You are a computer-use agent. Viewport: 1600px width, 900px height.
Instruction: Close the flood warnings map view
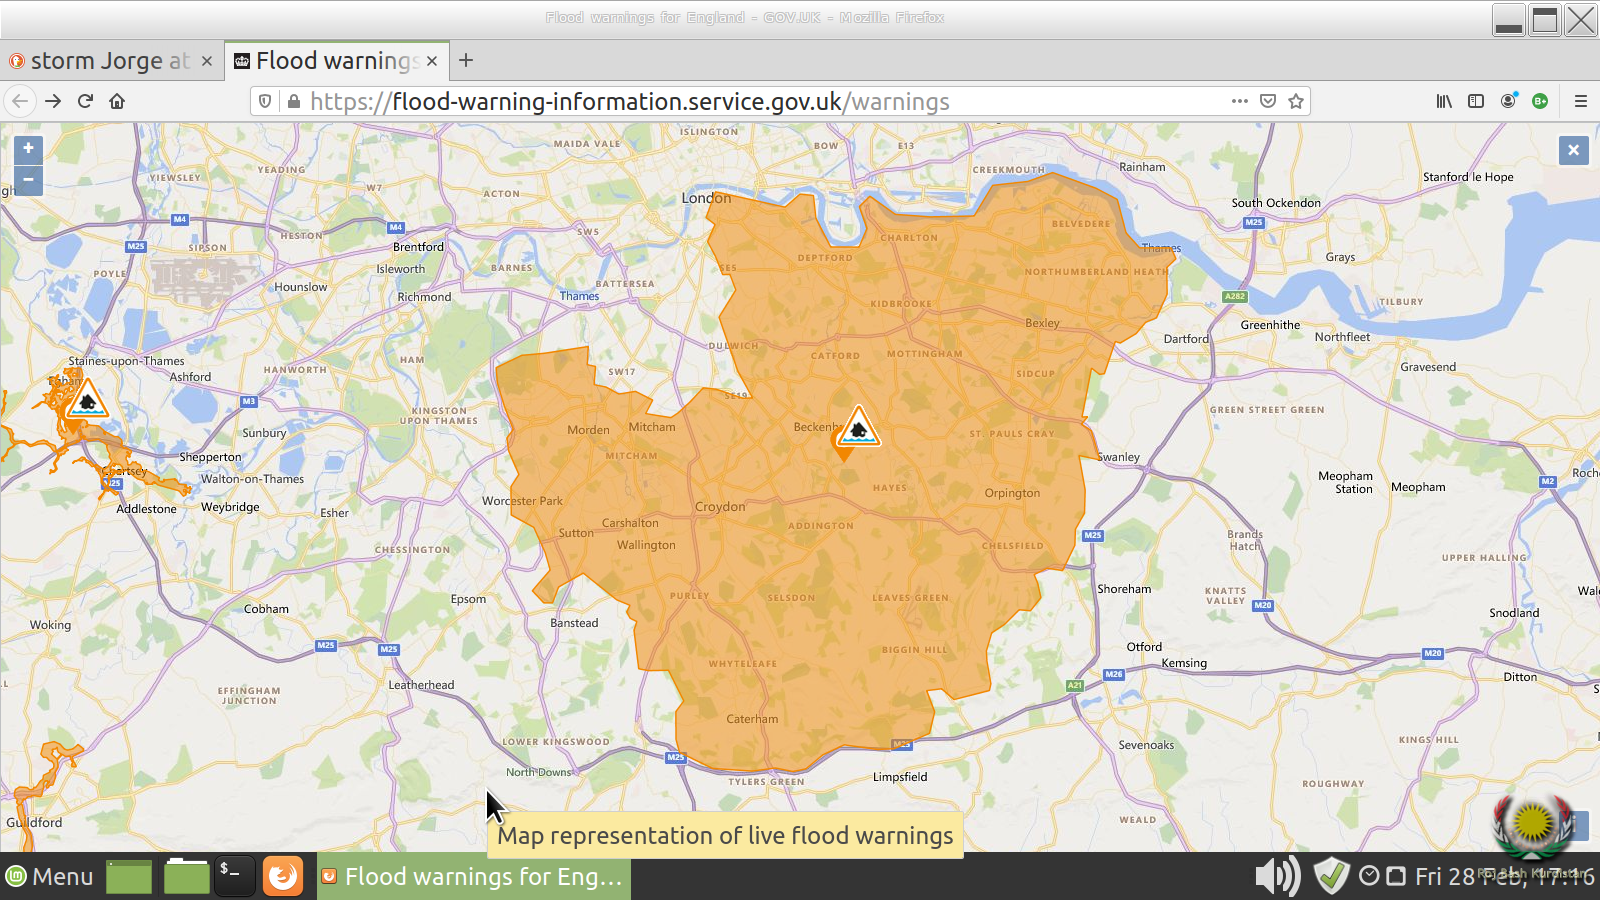click(1573, 150)
